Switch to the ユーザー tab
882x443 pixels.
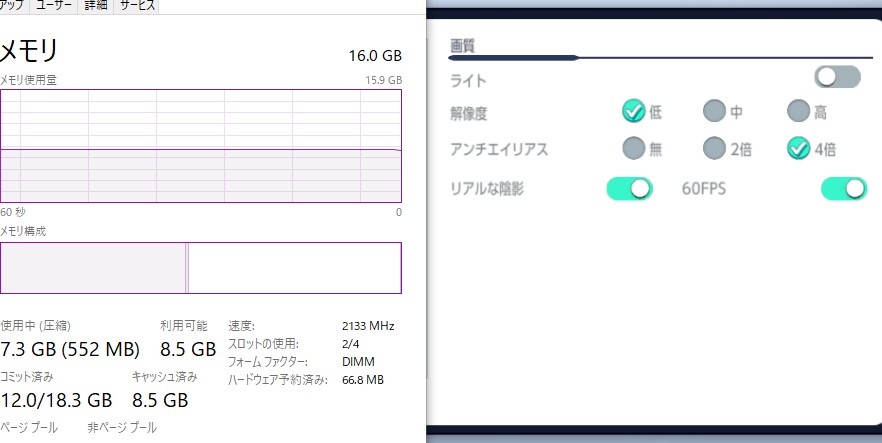pos(53,6)
